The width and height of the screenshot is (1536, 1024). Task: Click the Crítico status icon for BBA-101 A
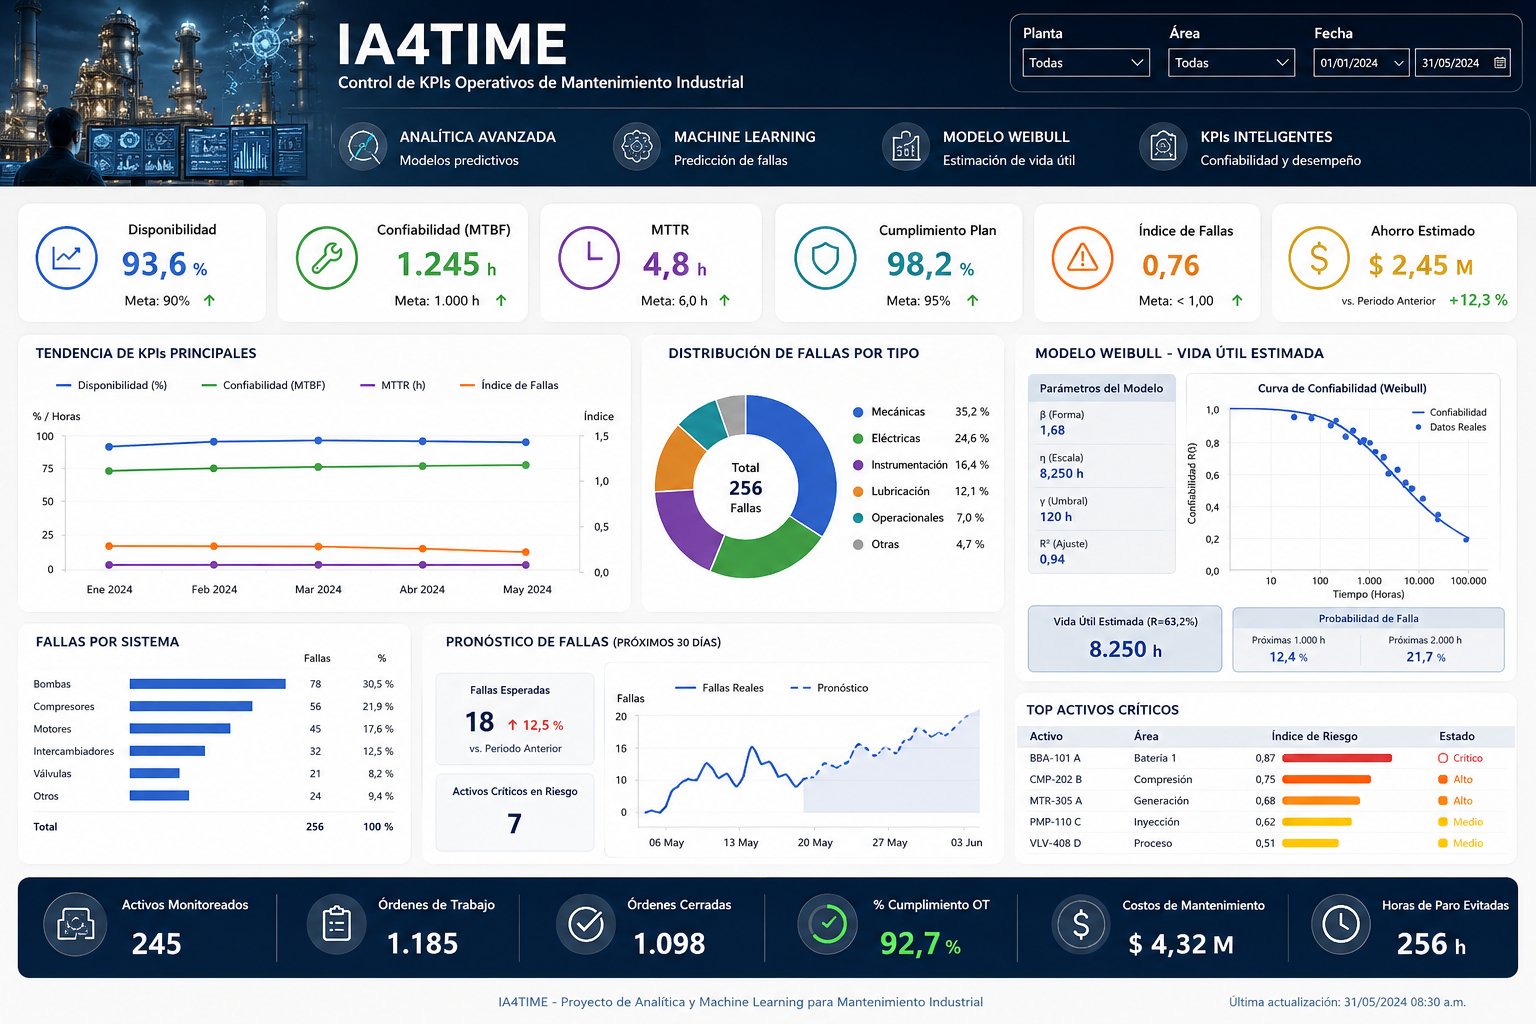(x=1443, y=758)
